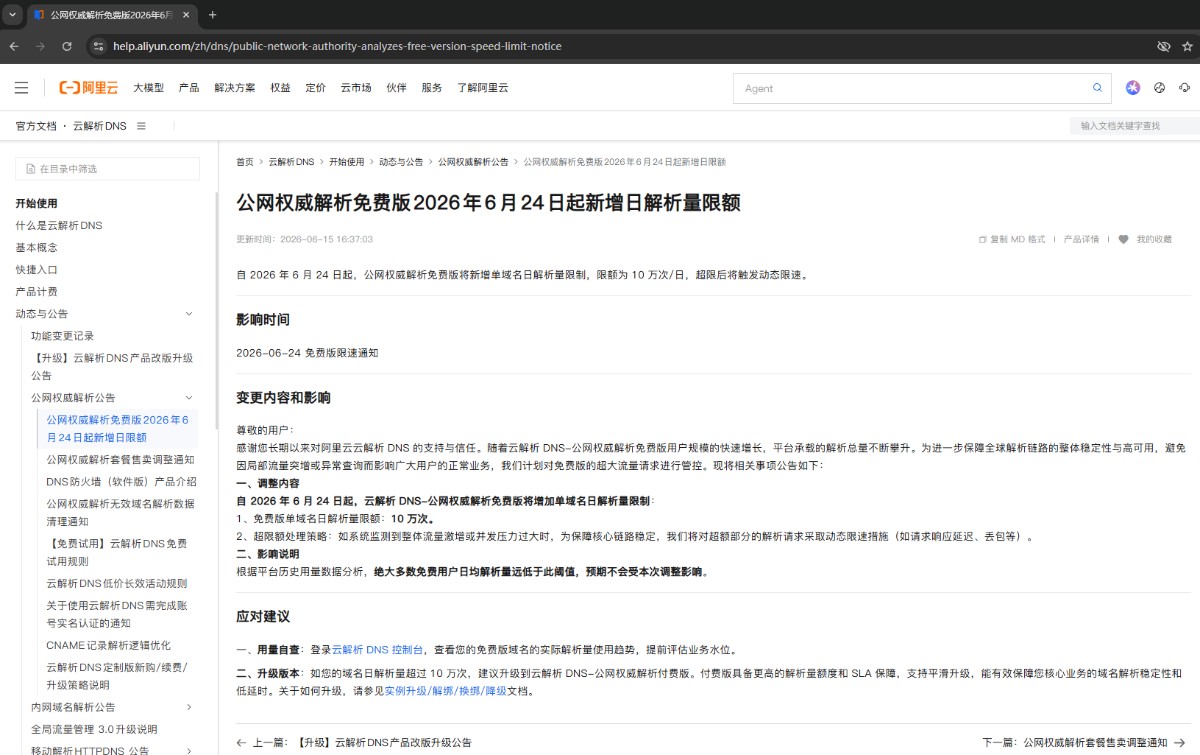
Task: Open the 云解析 DNS 控制台 link
Action: pos(377,649)
